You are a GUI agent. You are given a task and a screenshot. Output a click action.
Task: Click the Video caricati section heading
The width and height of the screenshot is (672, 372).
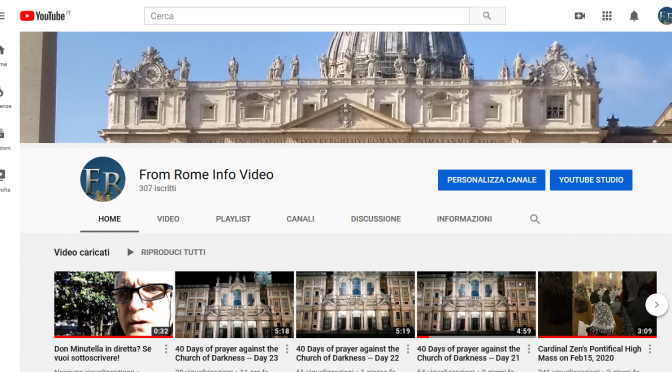[81, 252]
